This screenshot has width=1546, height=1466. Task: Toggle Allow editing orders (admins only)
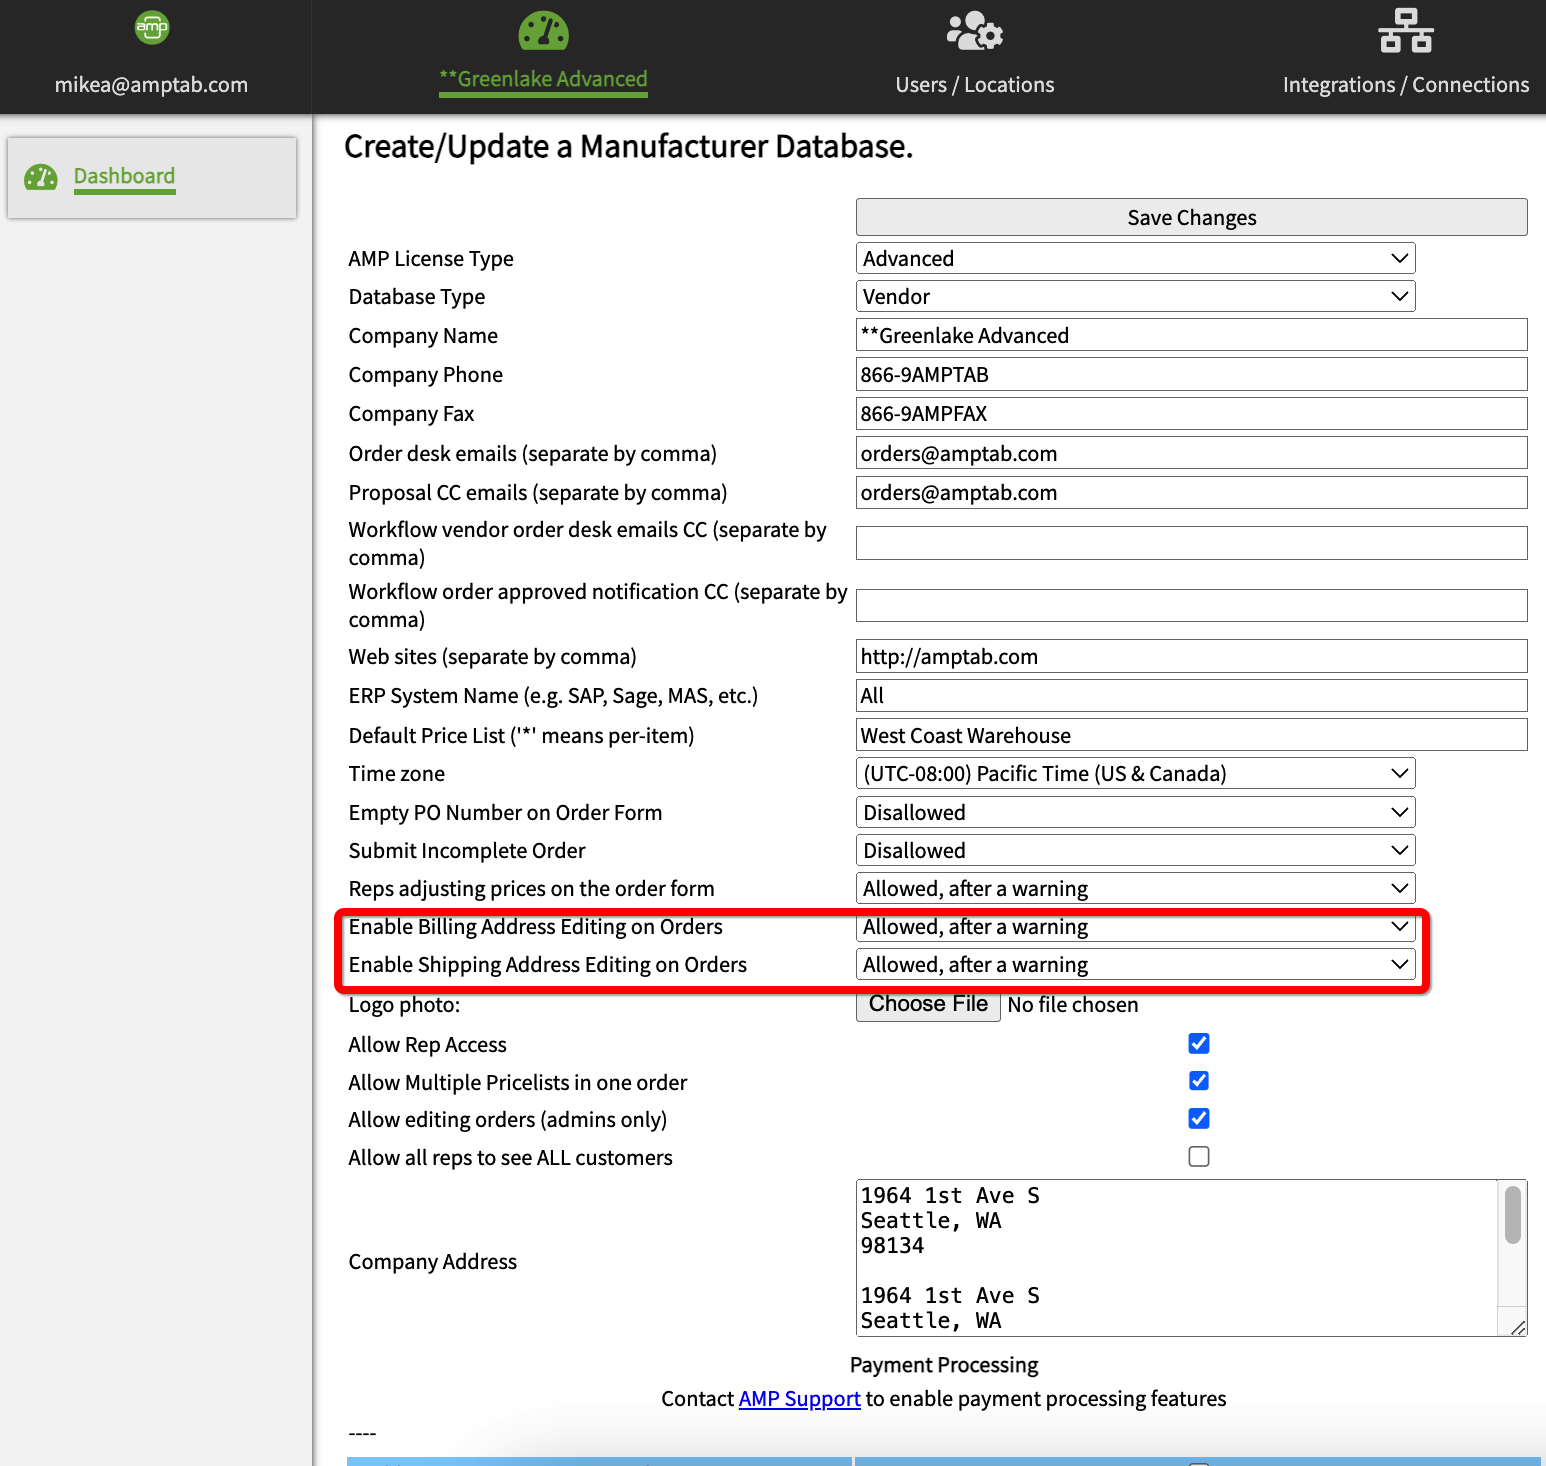tap(1199, 1119)
